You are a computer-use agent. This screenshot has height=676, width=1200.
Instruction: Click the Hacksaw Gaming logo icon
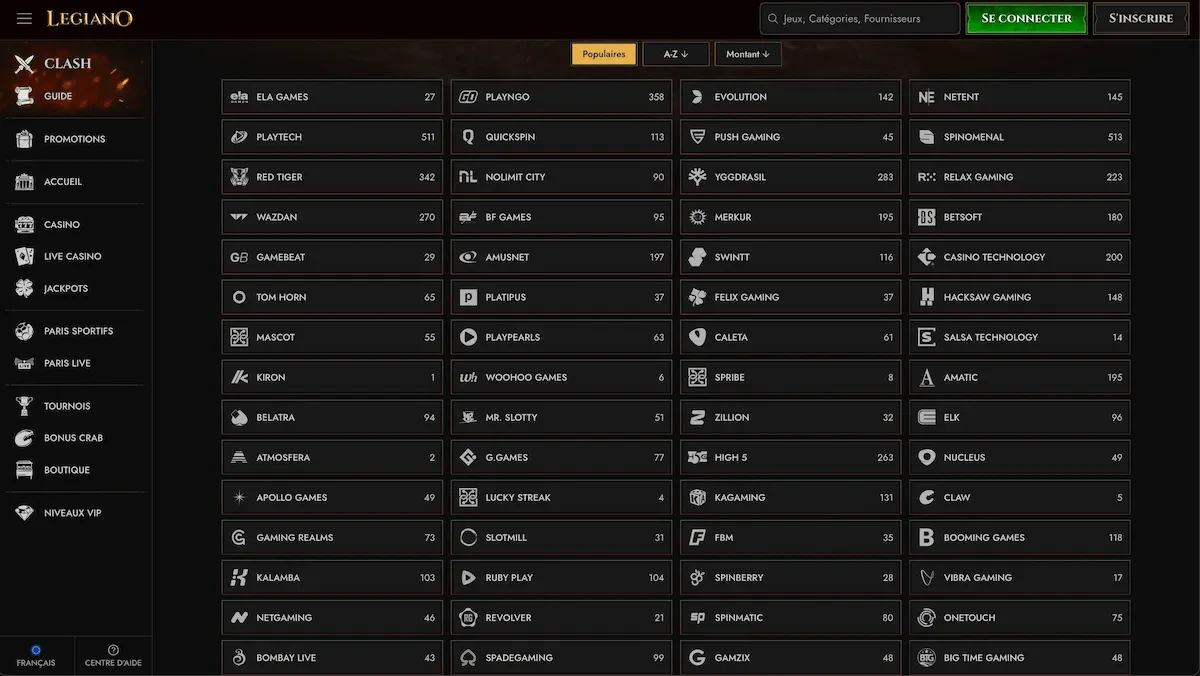pos(926,297)
